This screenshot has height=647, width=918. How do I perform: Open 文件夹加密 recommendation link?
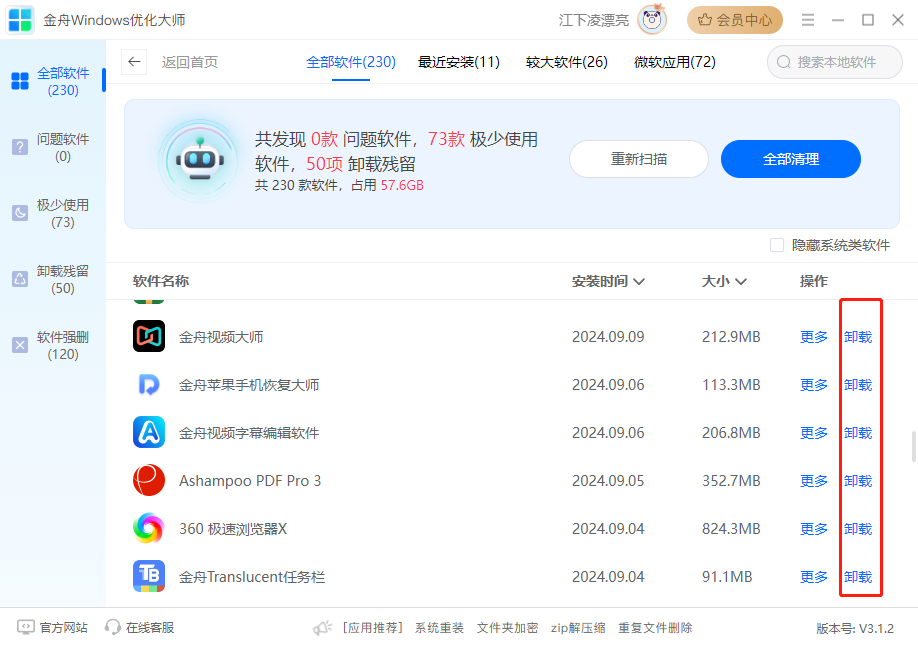[507, 628]
